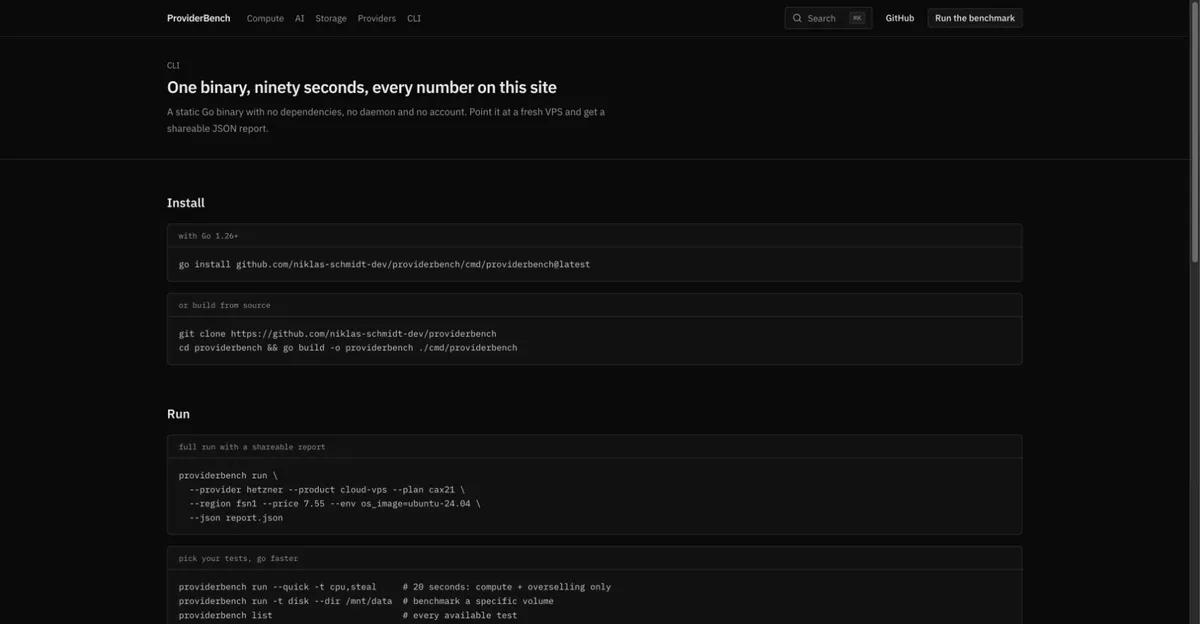Click the Install section heading
Viewport: 1200px width, 624px height.
tap(186, 202)
